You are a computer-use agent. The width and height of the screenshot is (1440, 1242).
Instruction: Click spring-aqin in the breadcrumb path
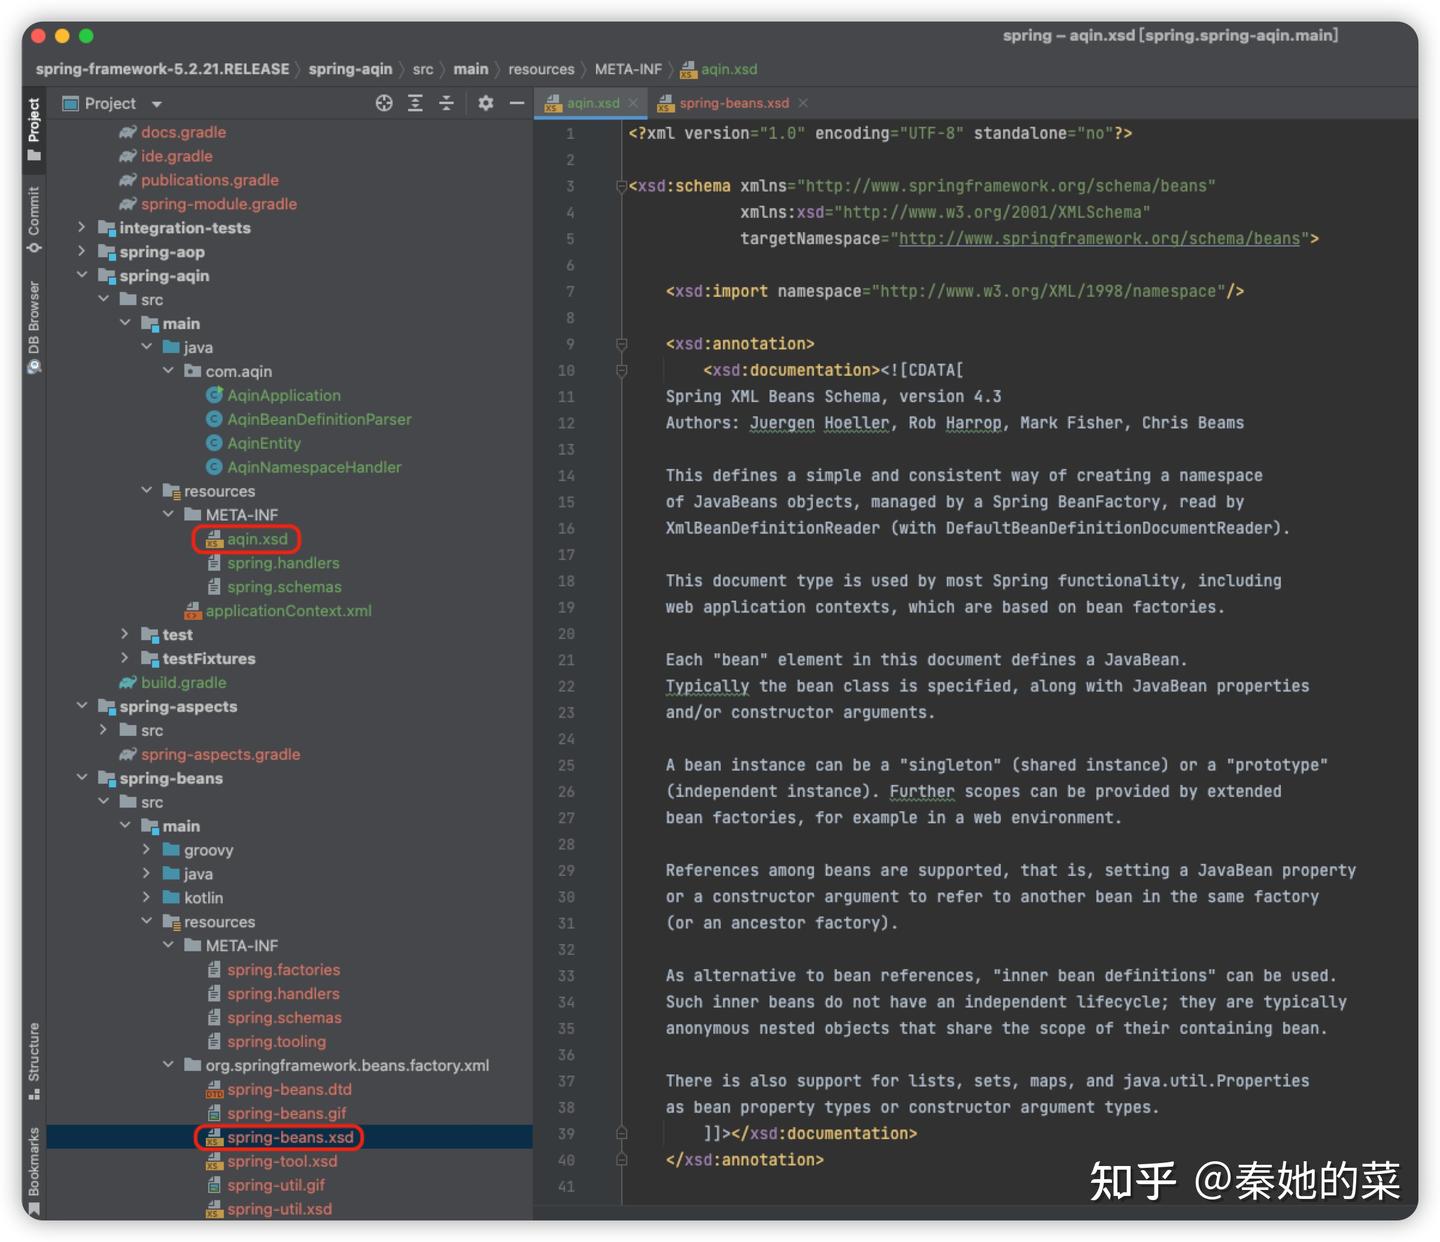350,69
